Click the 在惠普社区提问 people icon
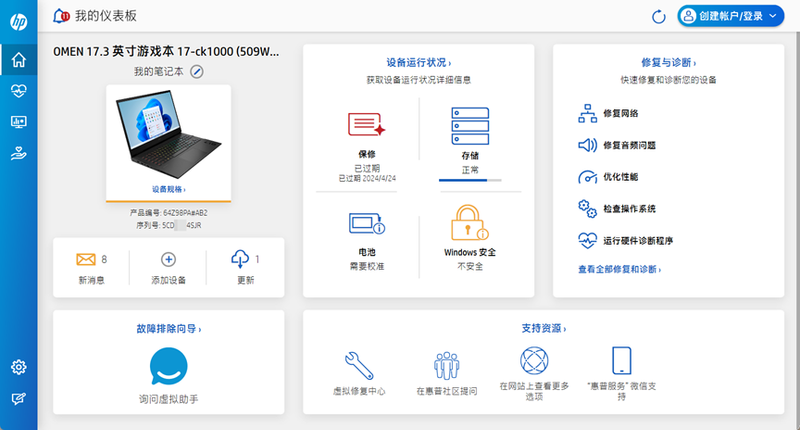 (446, 365)
